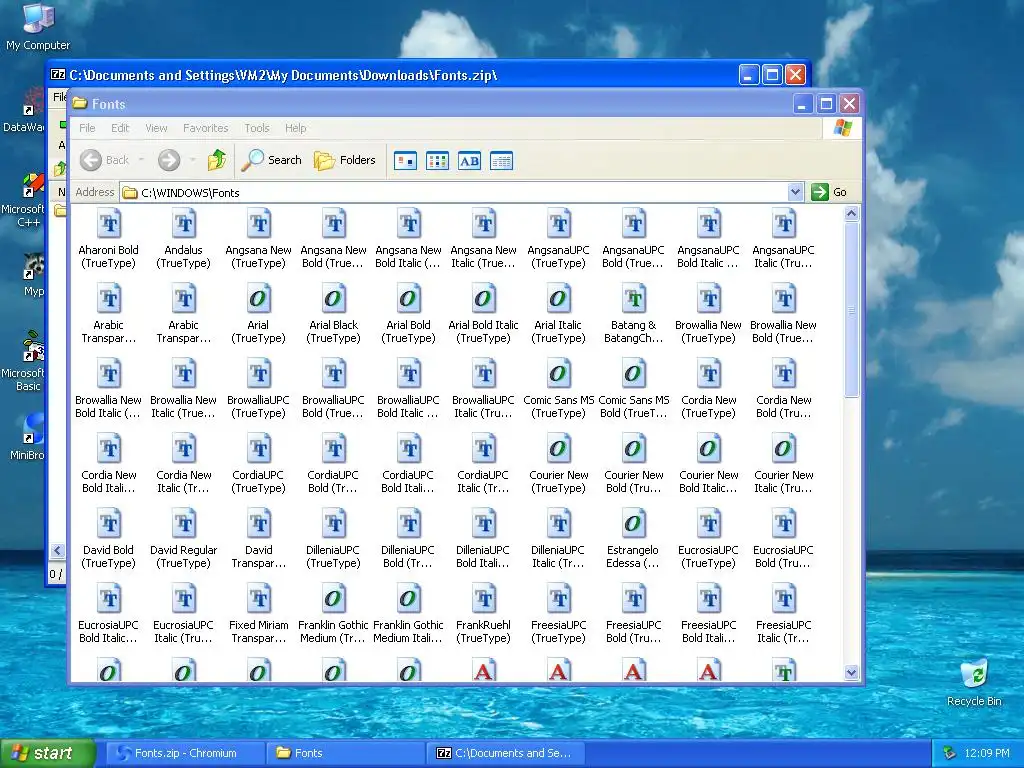Open the Windows Start menu
The height and width of the screenshot is (768, 1024).
tap(48, 753)
